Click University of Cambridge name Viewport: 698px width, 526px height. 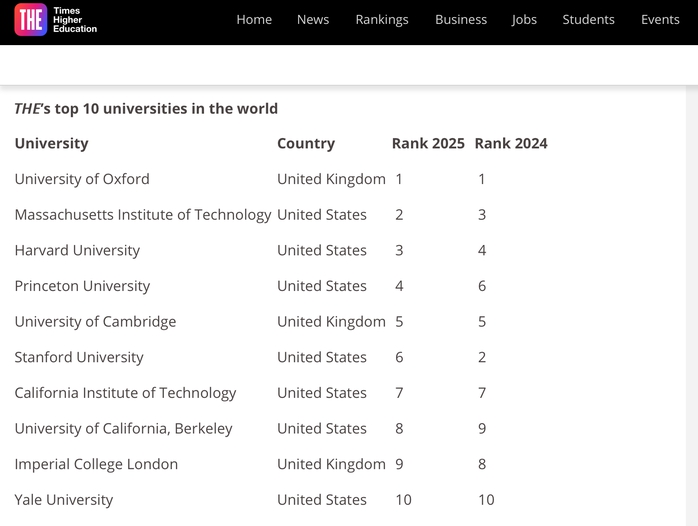(x=95, y=322)
